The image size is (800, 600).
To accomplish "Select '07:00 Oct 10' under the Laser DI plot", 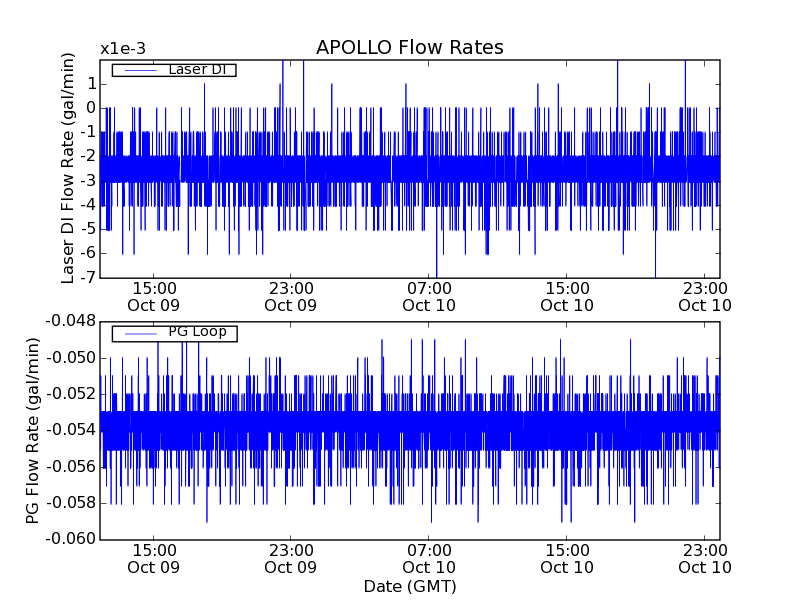I will pos(429,297).
